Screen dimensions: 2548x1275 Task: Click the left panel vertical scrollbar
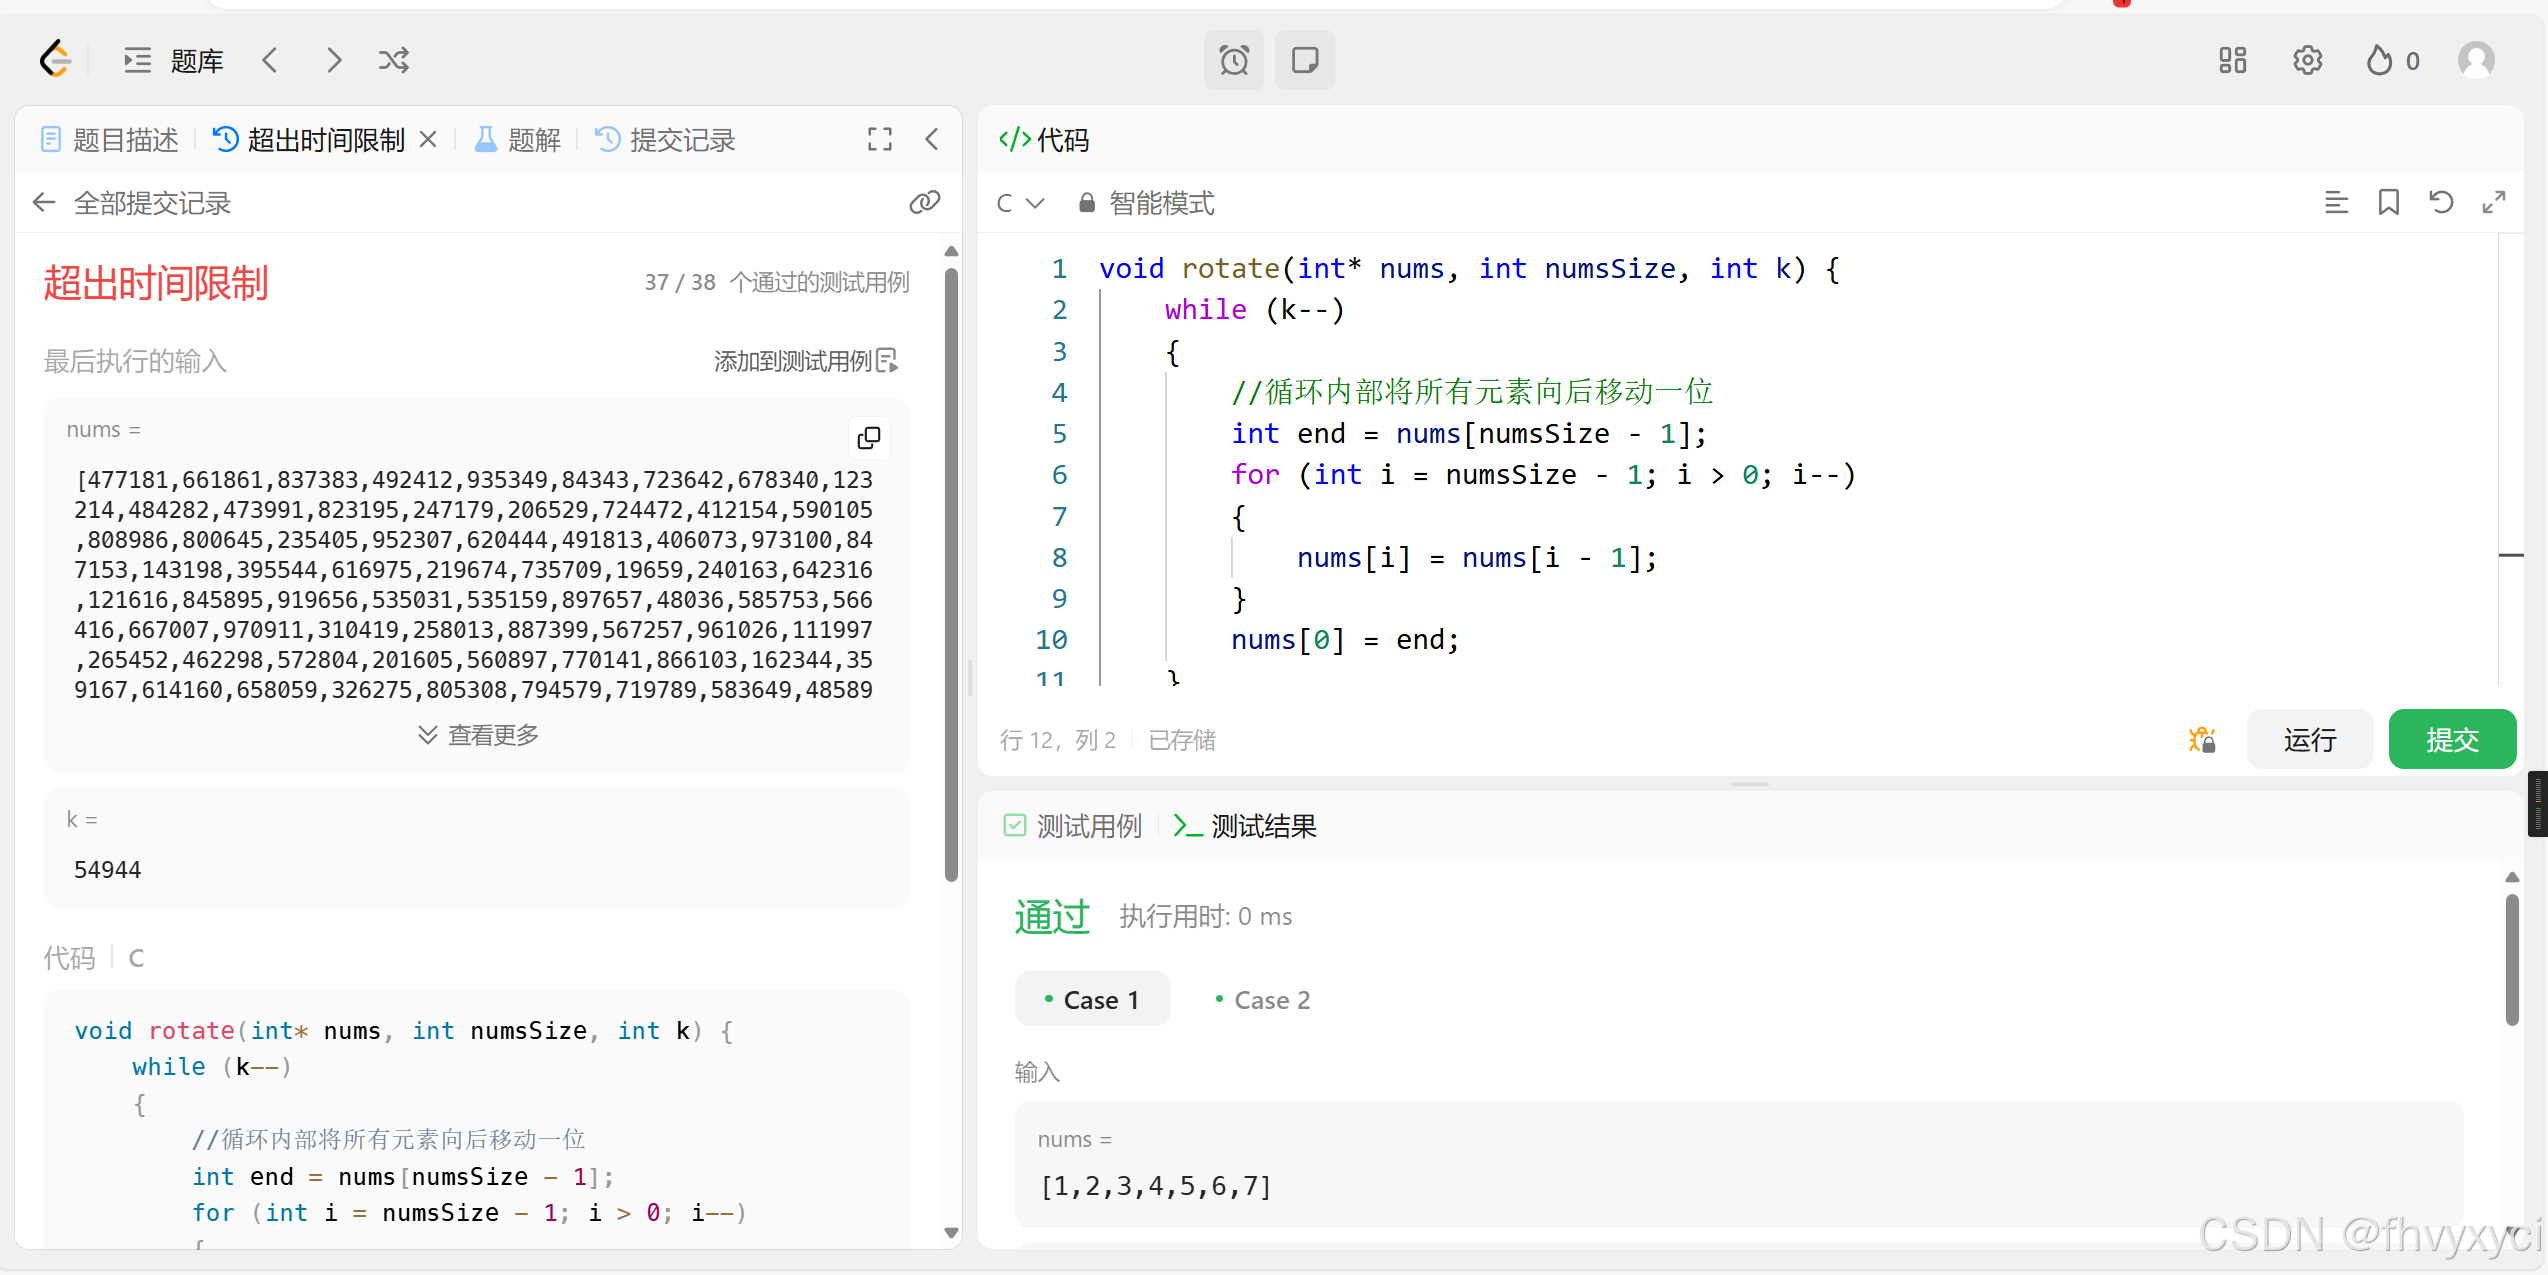tap(951, 575)
